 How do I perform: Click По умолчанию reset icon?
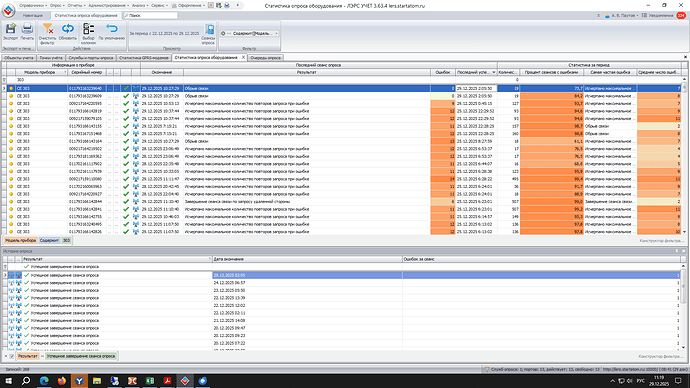click(x=112, y=29)
